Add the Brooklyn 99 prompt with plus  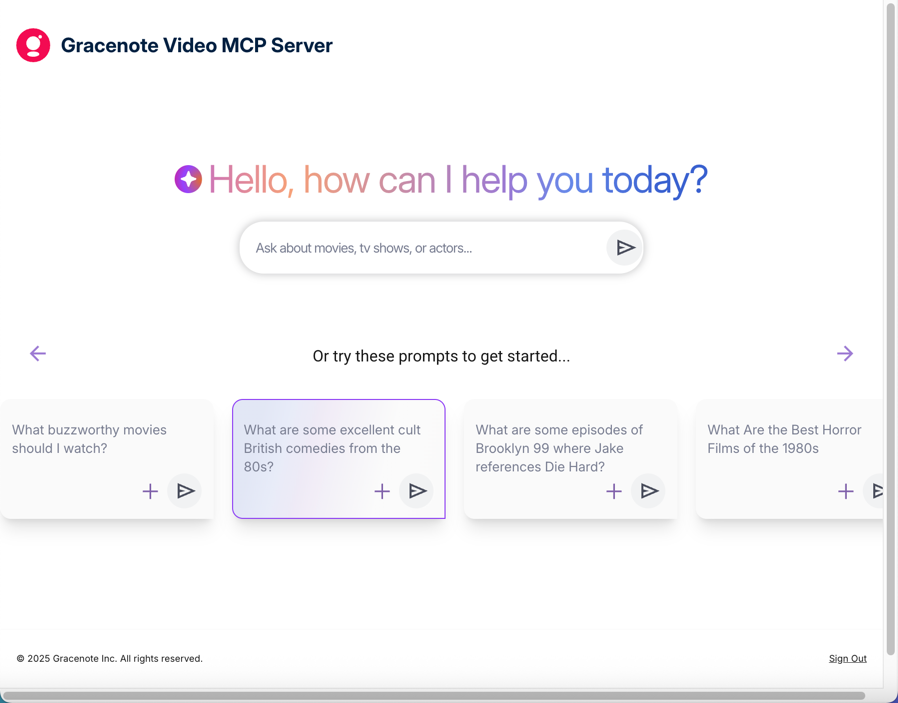pyautogui.click(x=614, y=491)
